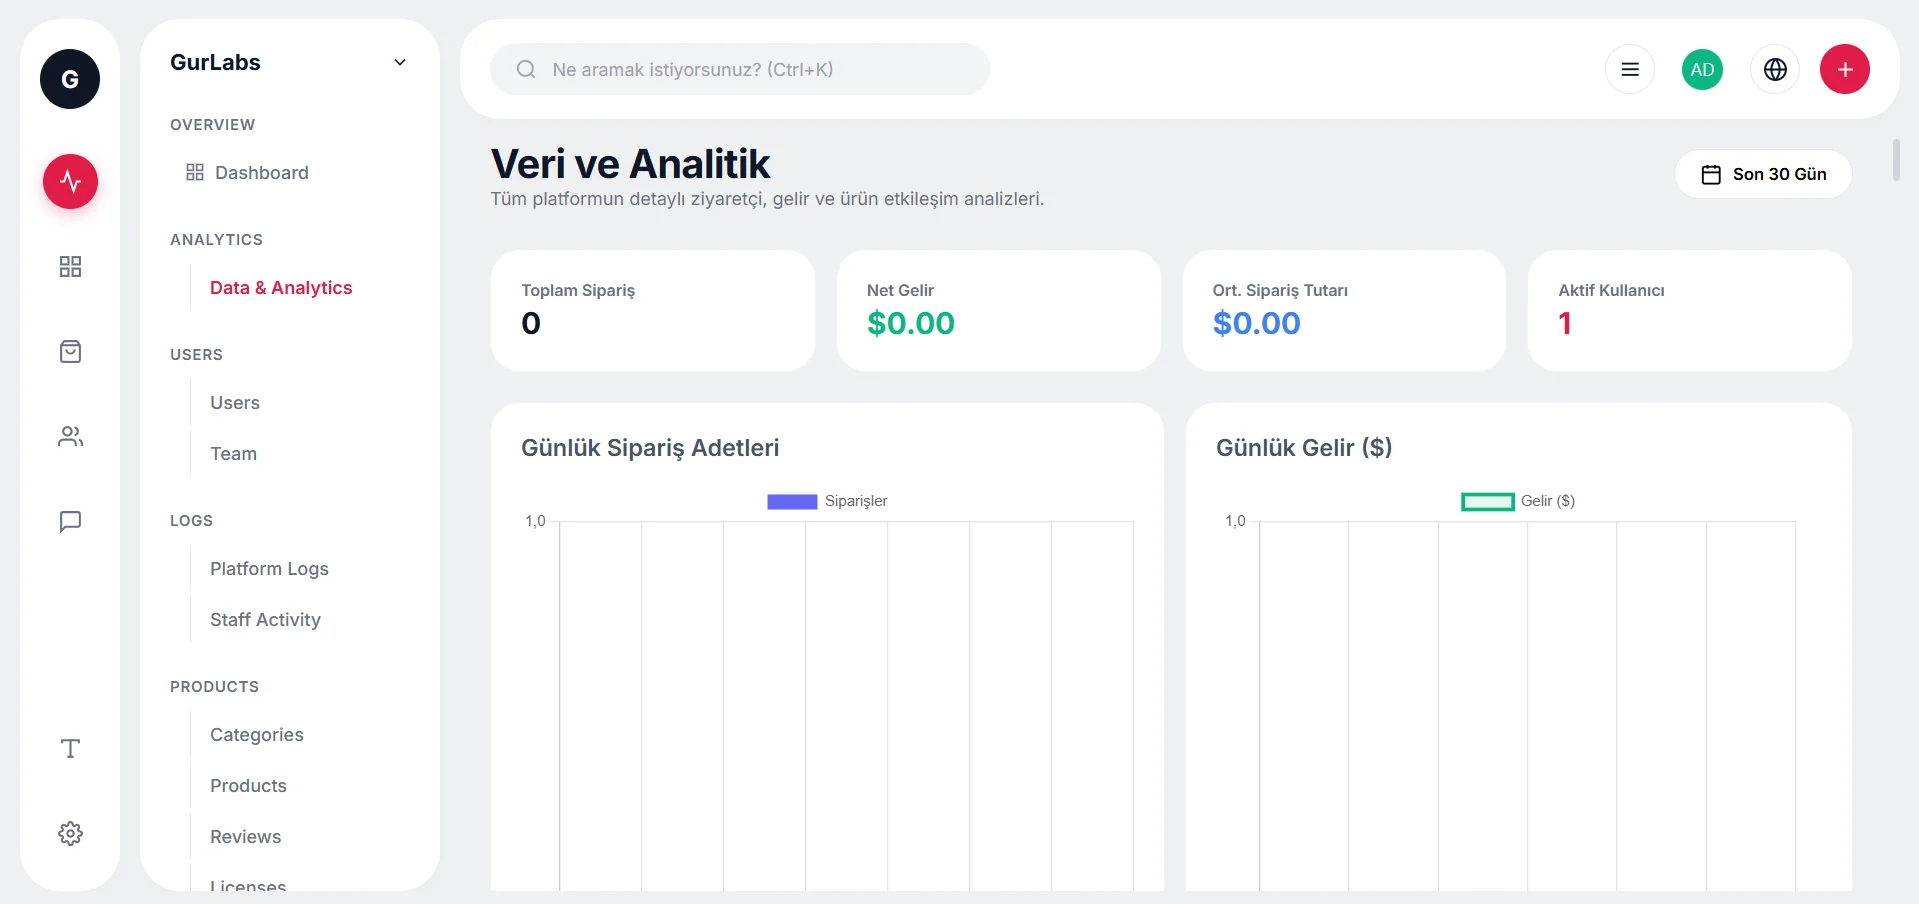Select Data & Analytics menu item

click(x=281, y=287)
